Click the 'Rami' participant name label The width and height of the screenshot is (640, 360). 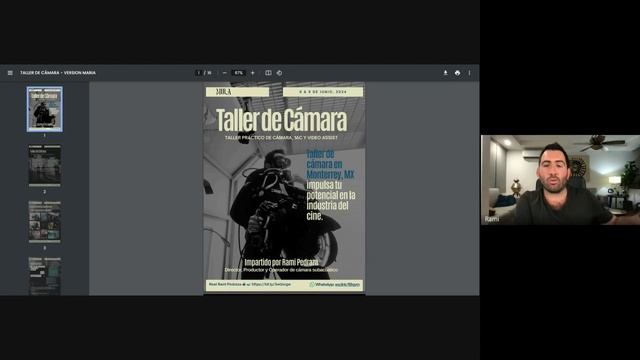point(492,219)
